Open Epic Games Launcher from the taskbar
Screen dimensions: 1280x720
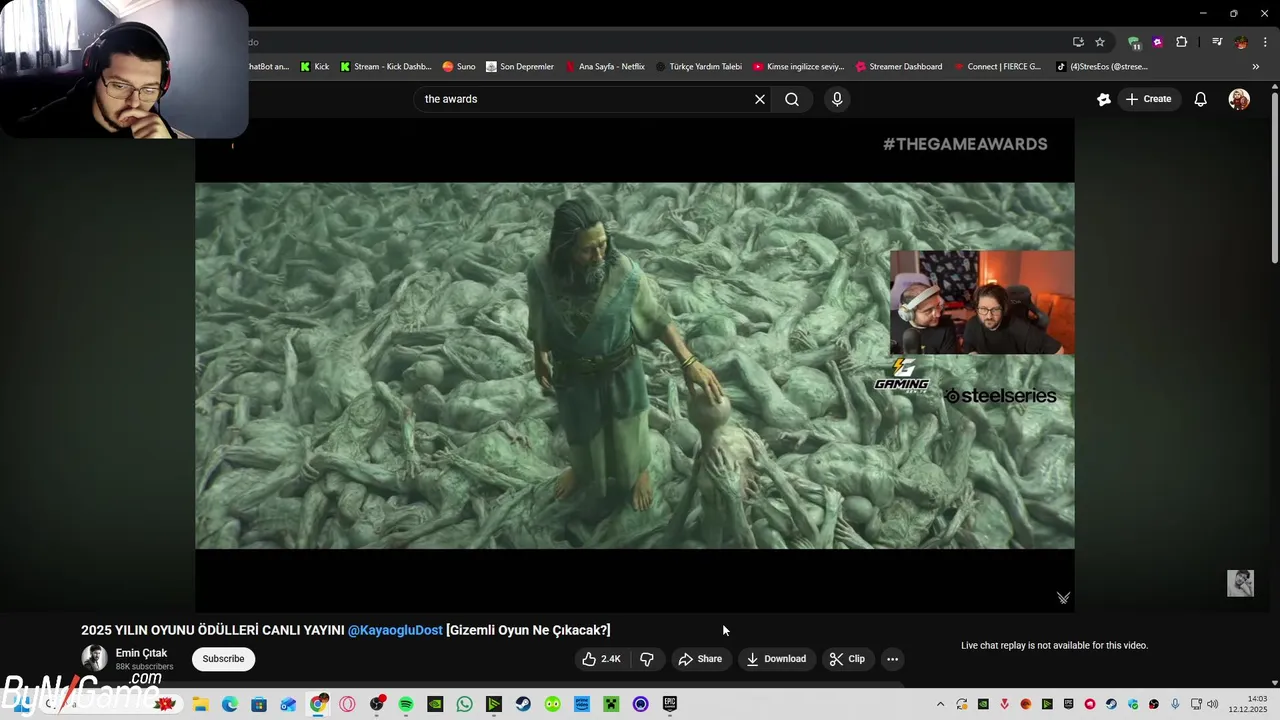tap(670, 704)
